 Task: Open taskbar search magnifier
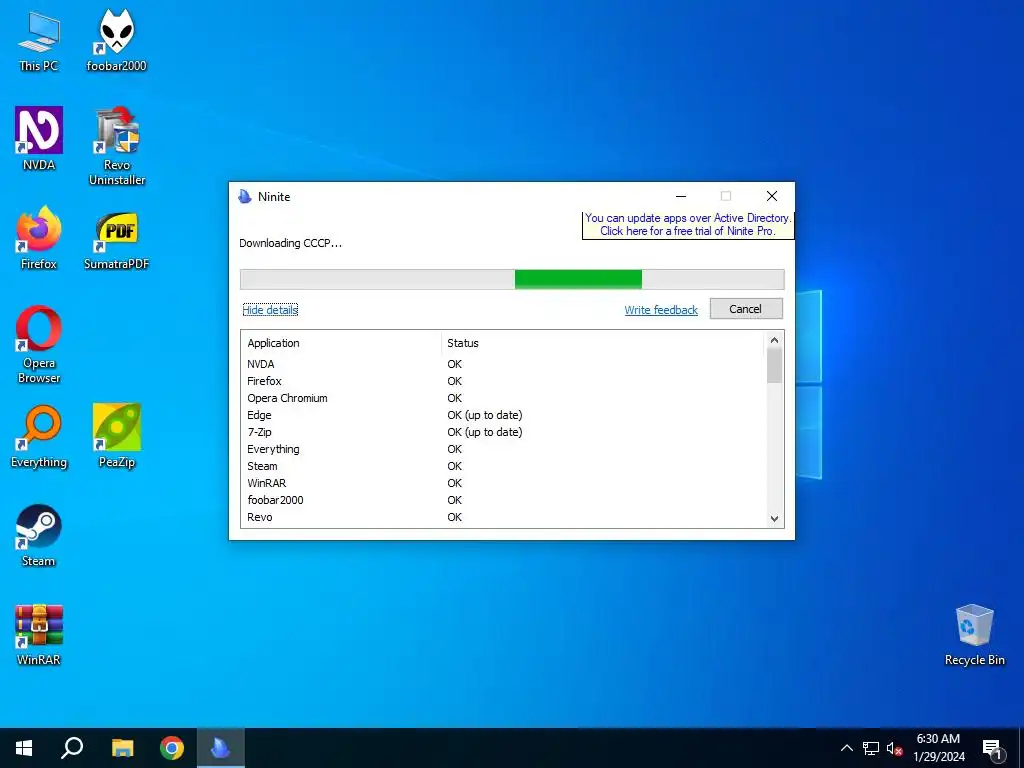click(x=72, y=748)
